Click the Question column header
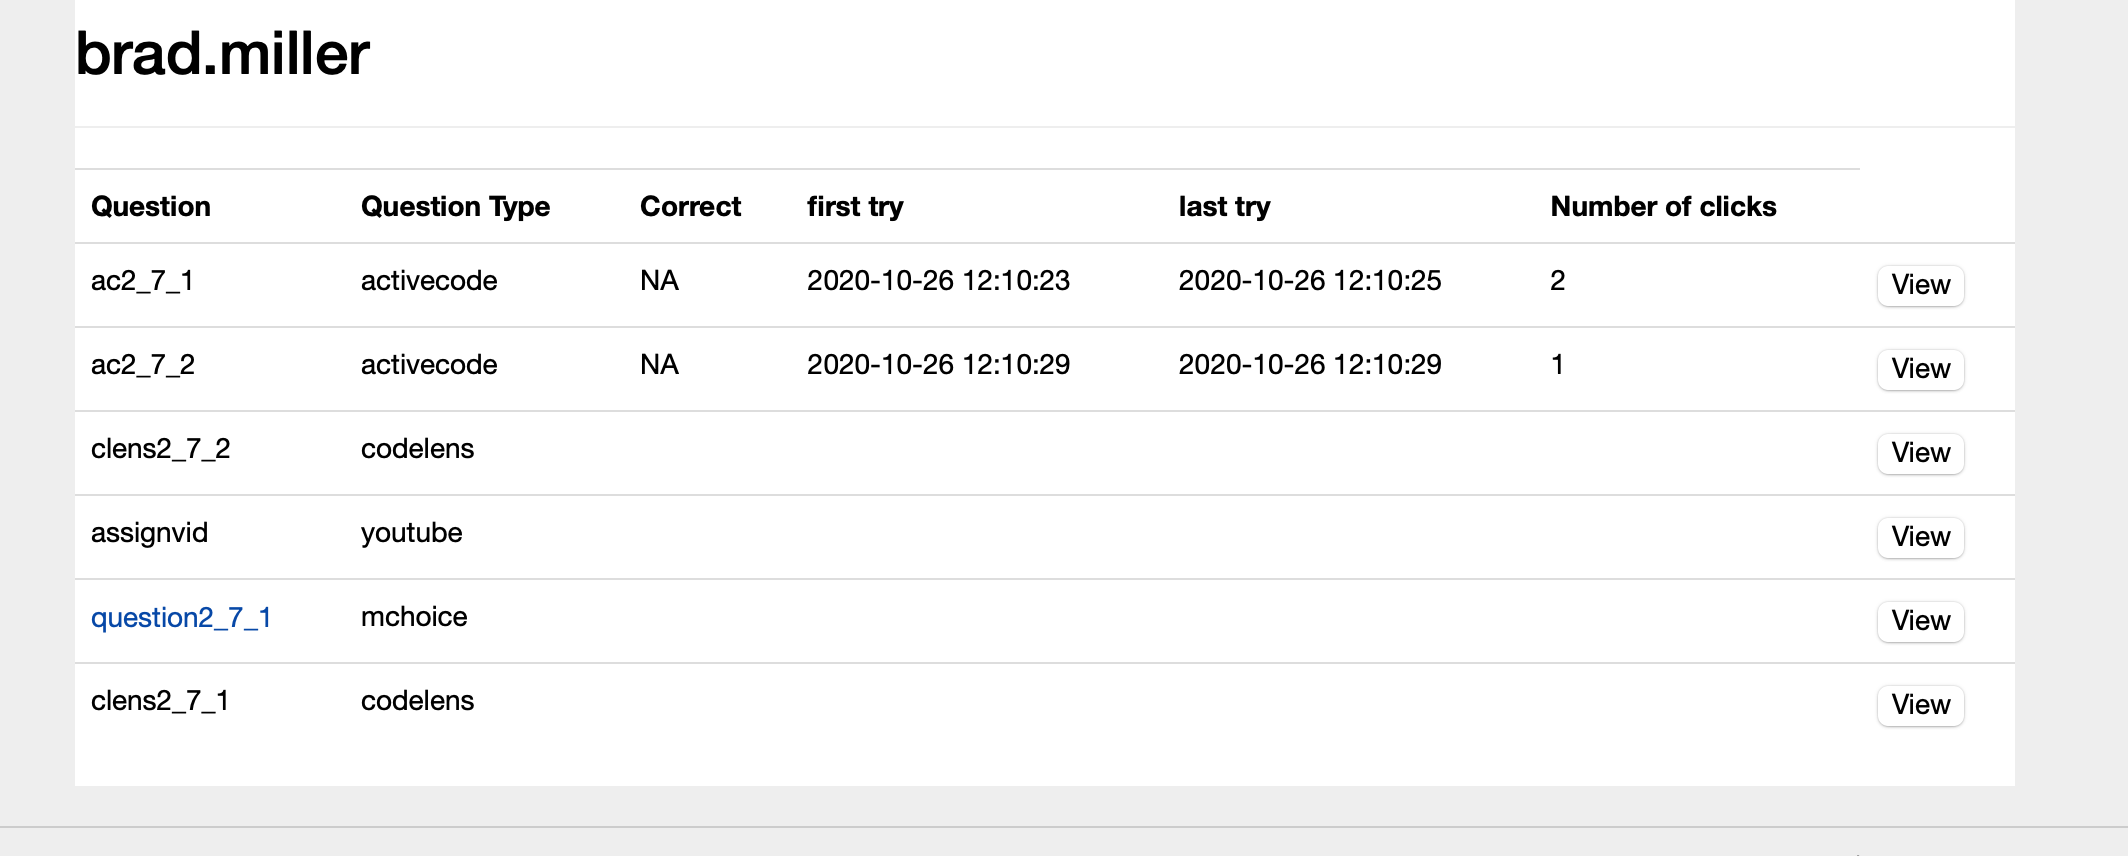Image resolution: width=2128 pixels, height=856 pixels. tap(151, 207)
